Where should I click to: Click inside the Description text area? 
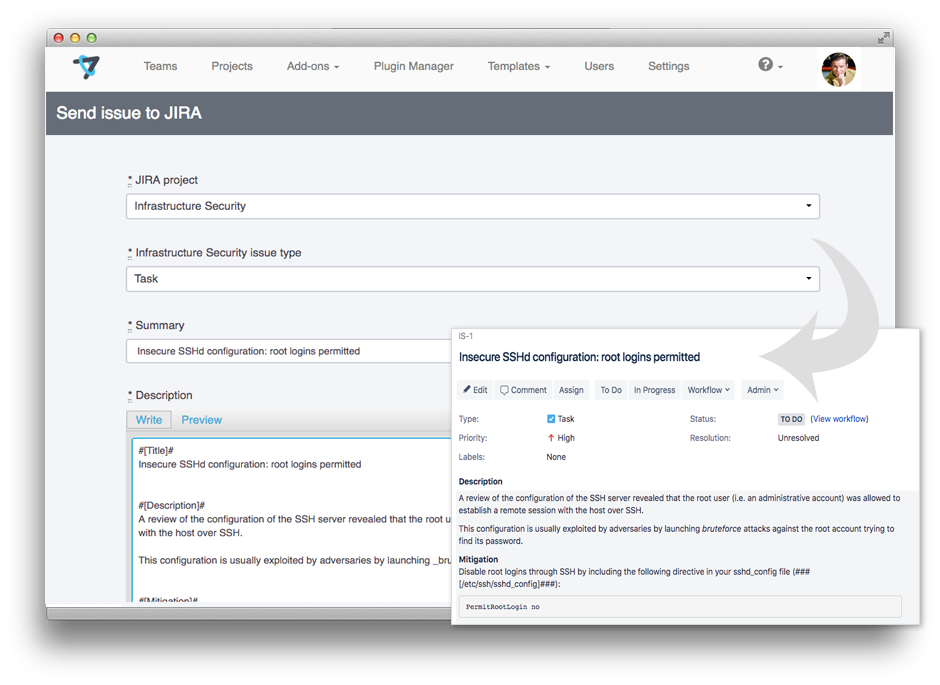pyautogui.click(x=292, y=520)
